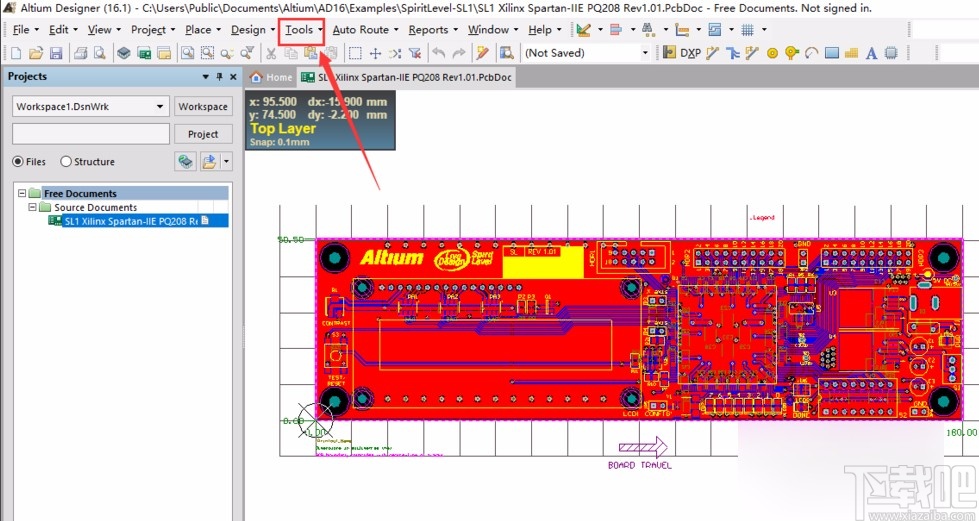
Task: Place a polygon pour icon
Action: coord(851,53)
